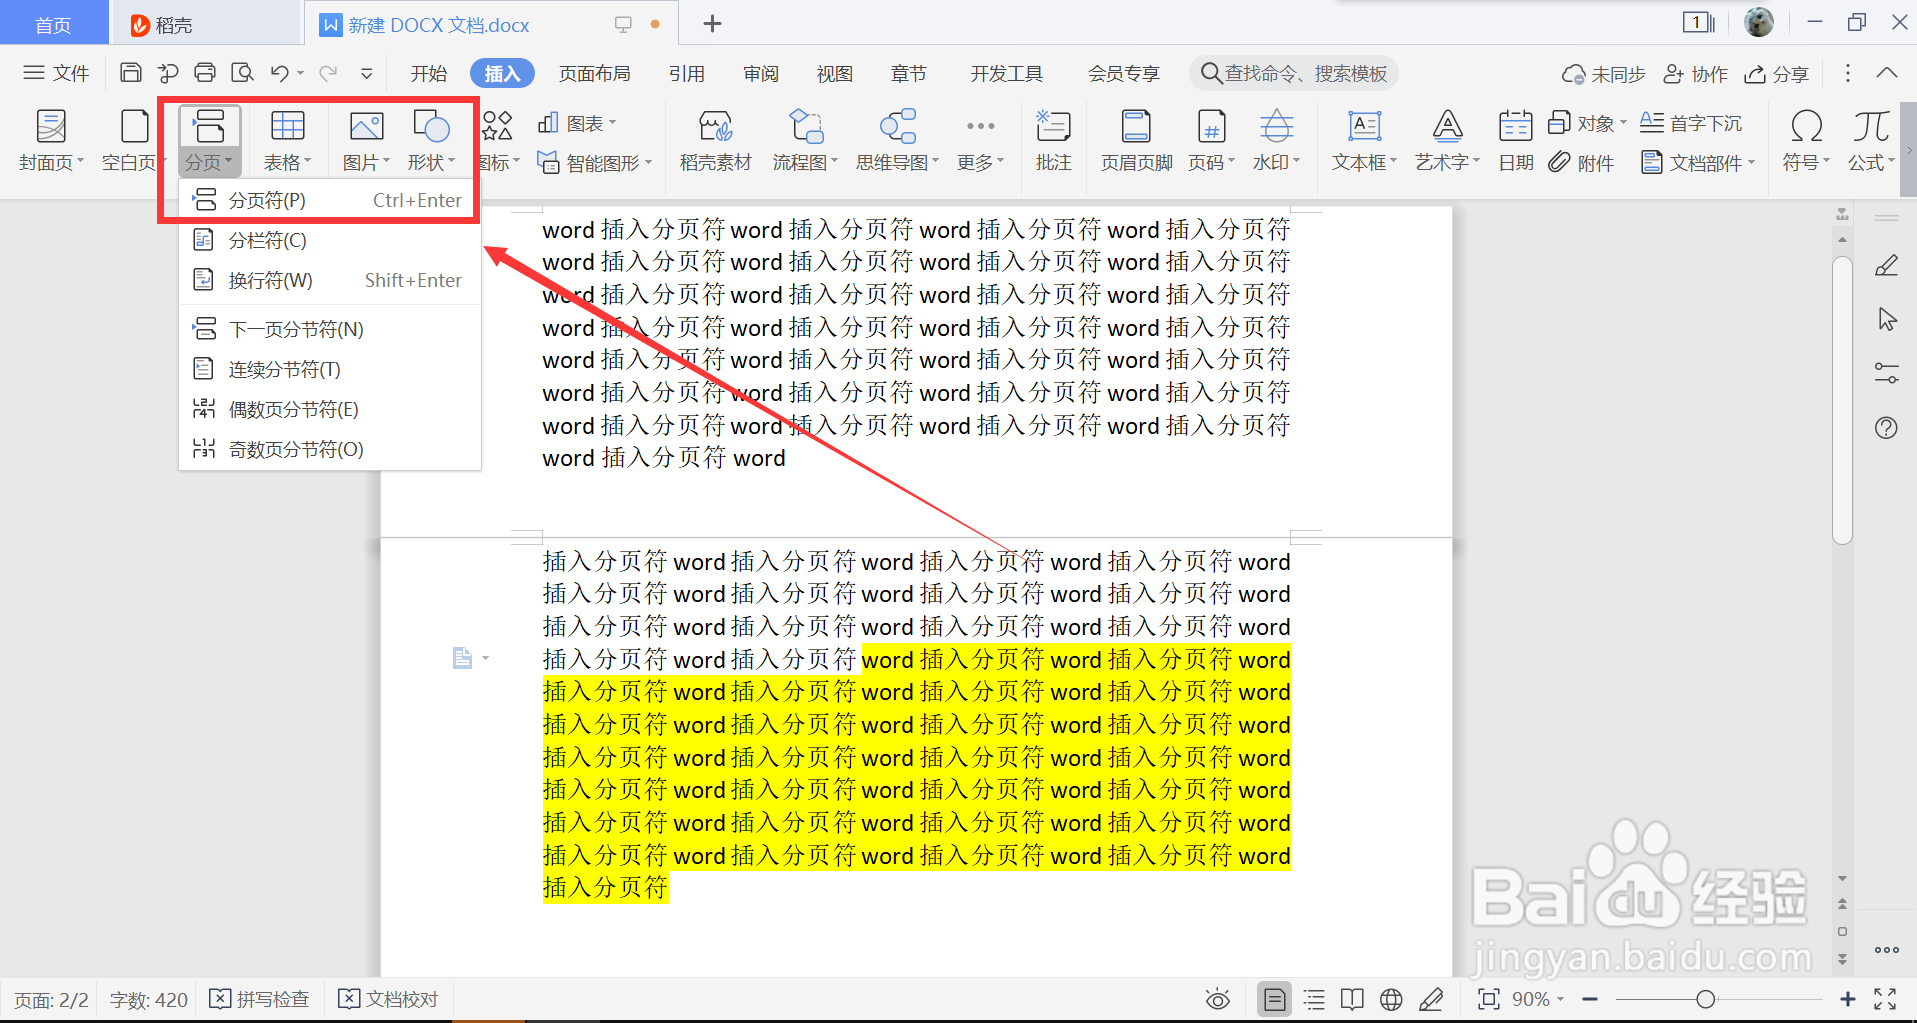Toggle Spell Check (拼写检查) in status bar

260,999
